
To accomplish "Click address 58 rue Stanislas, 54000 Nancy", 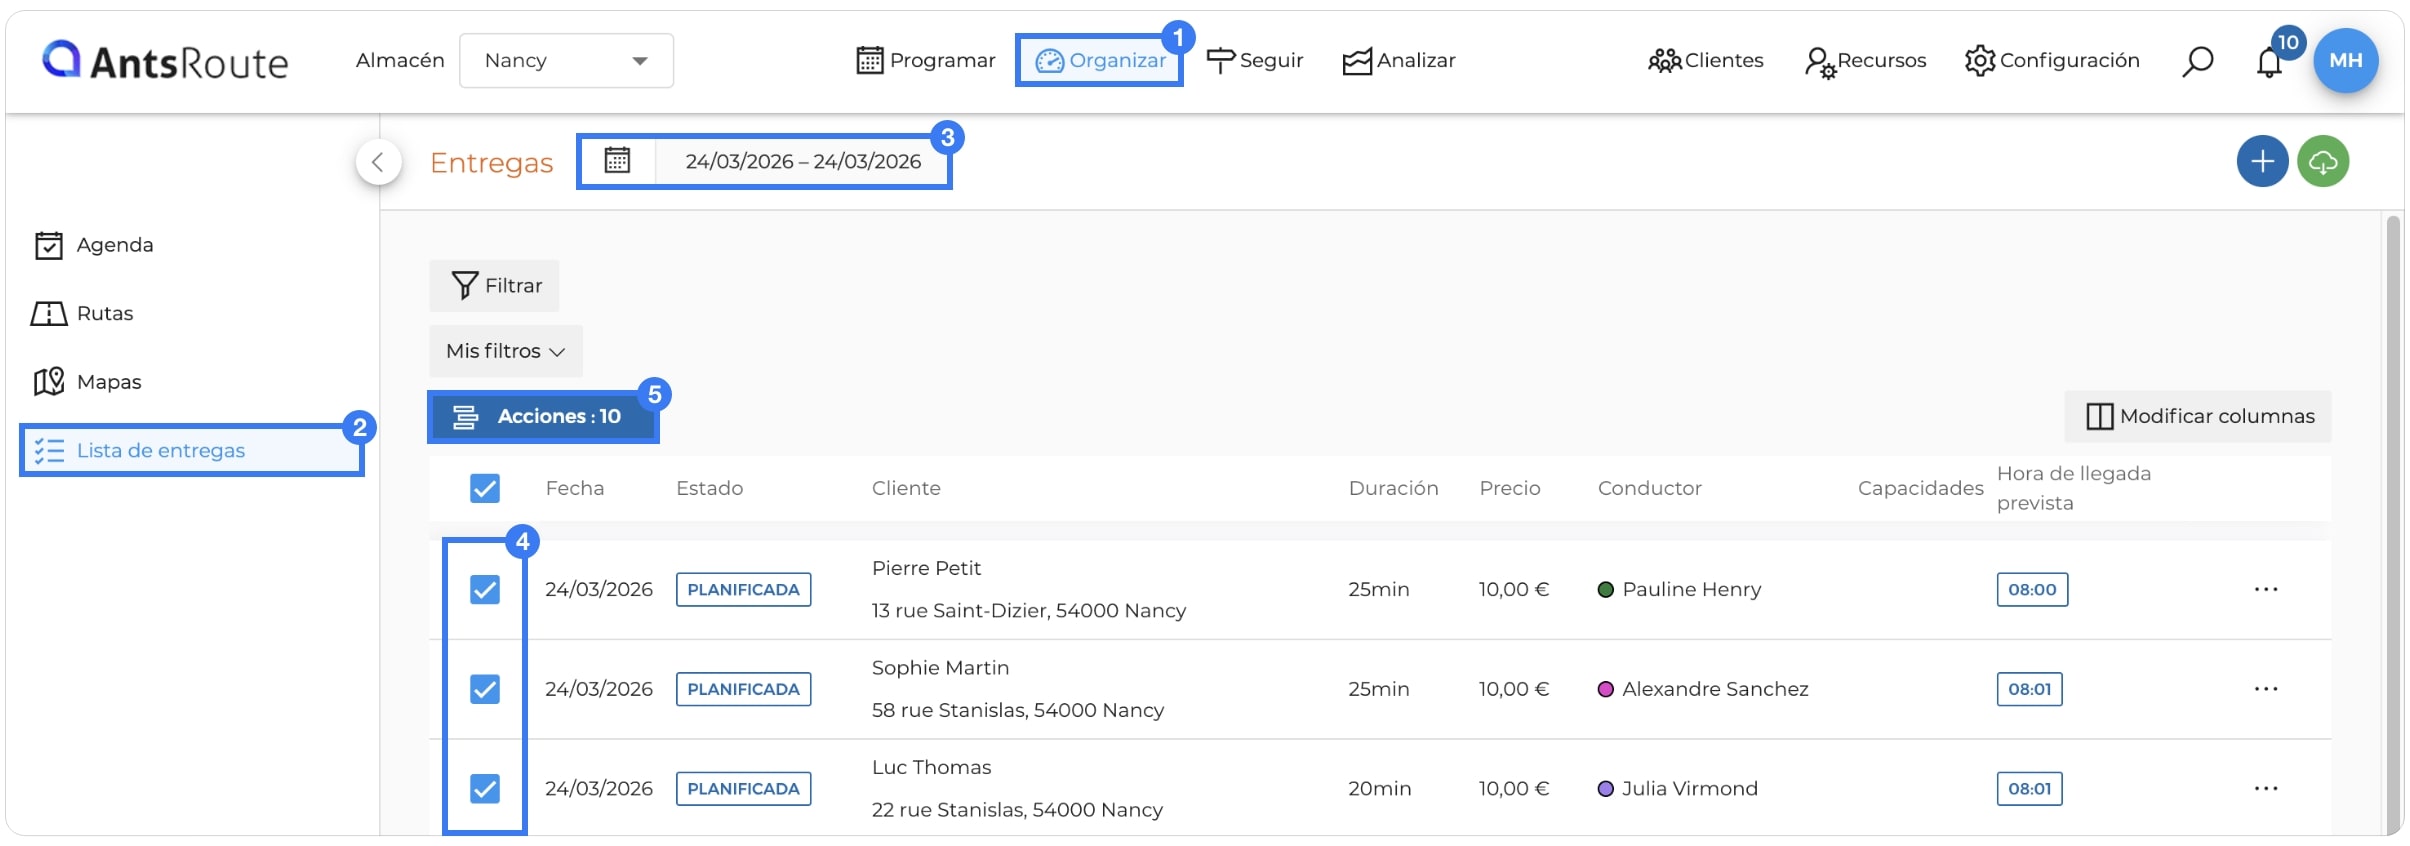I will 1017,711.
